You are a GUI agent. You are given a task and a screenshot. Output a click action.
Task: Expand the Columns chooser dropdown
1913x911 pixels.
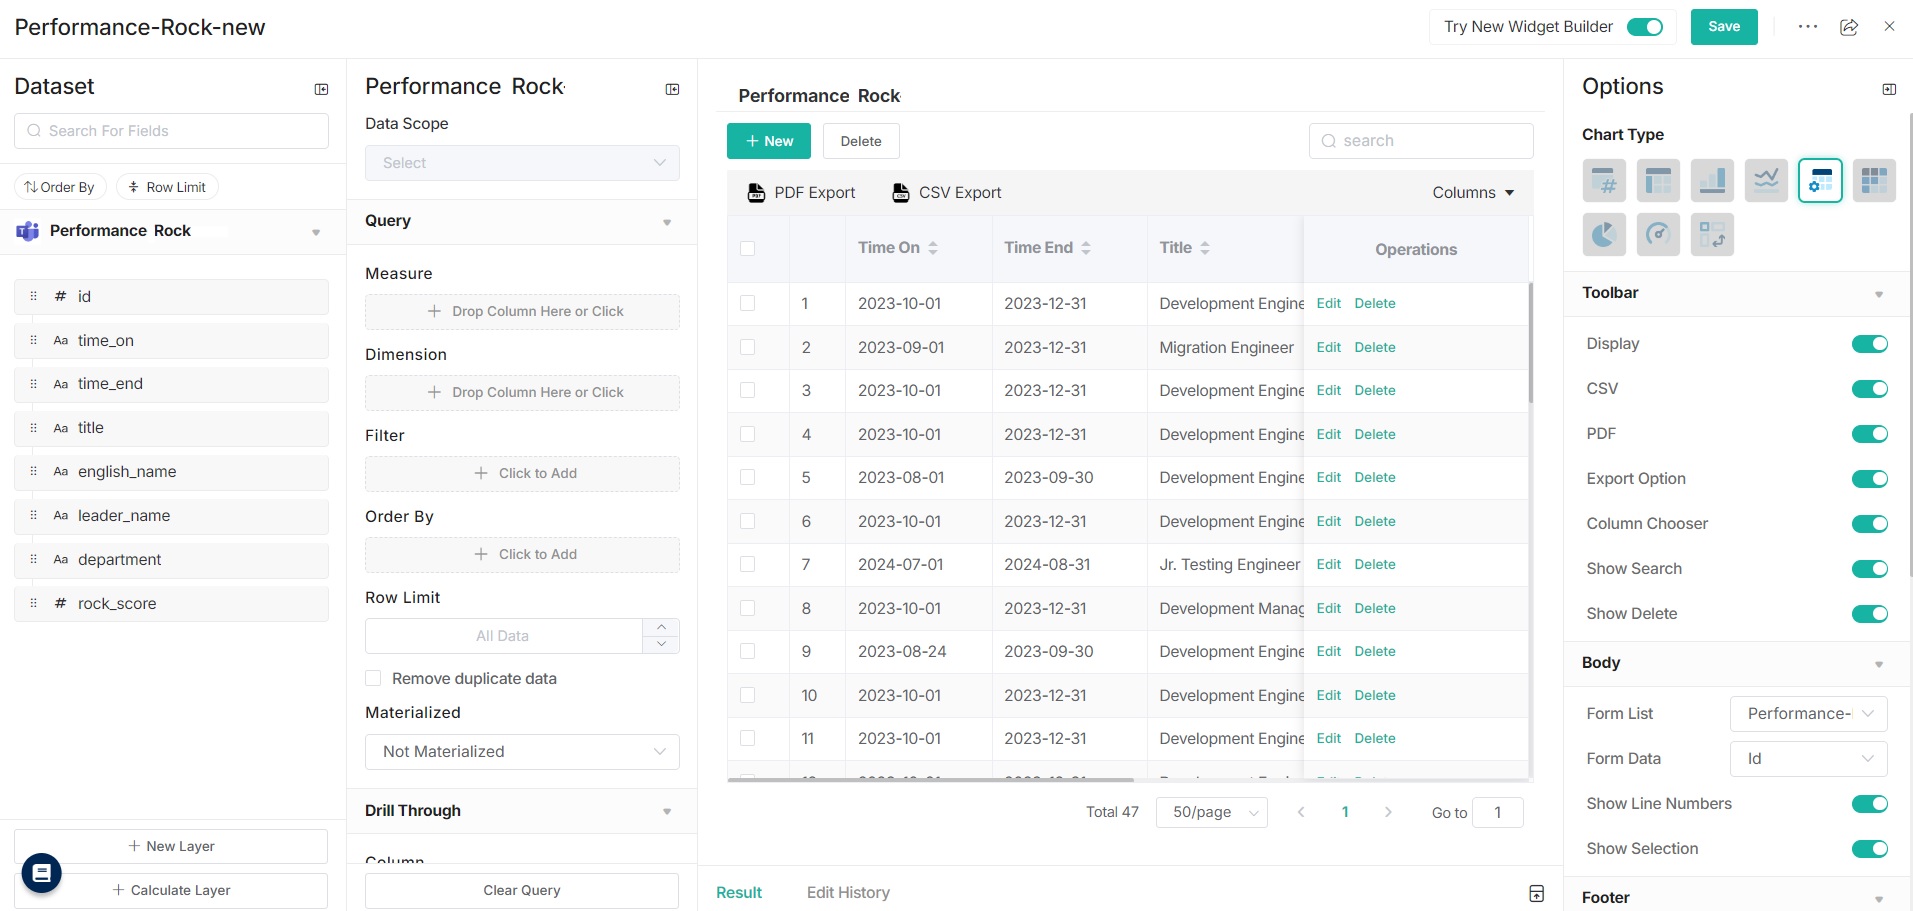tap(1472, 193)
